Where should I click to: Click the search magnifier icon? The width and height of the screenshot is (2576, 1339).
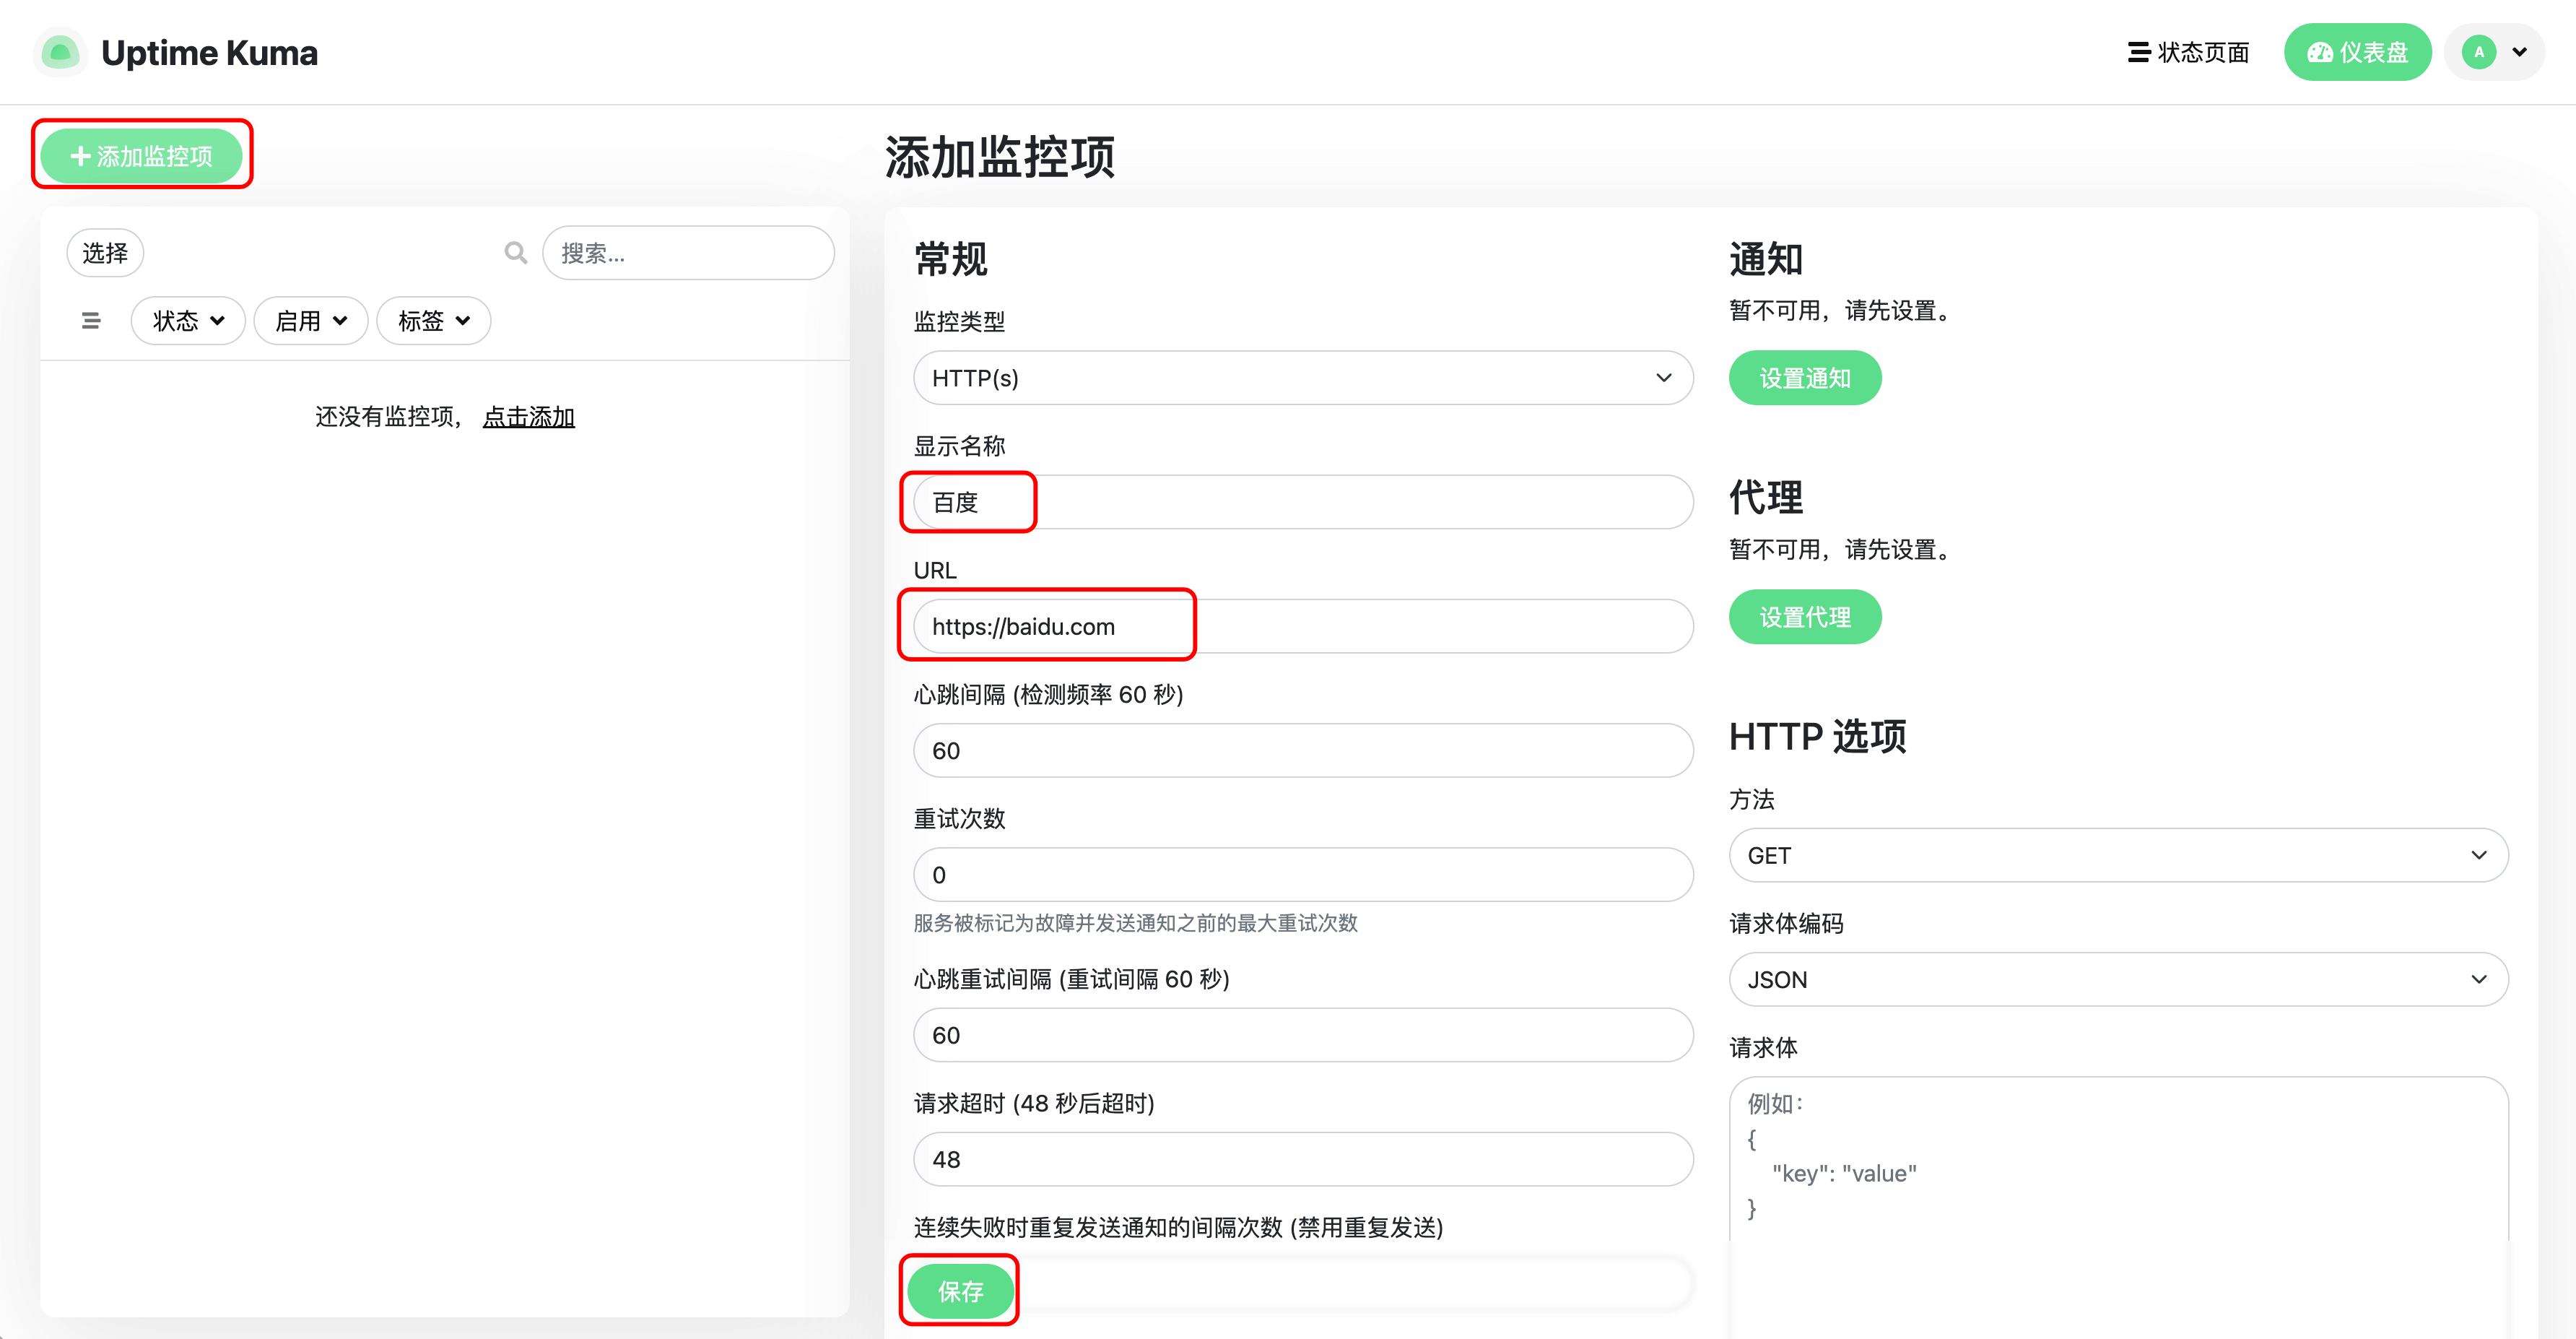click(x=515, y=253)
